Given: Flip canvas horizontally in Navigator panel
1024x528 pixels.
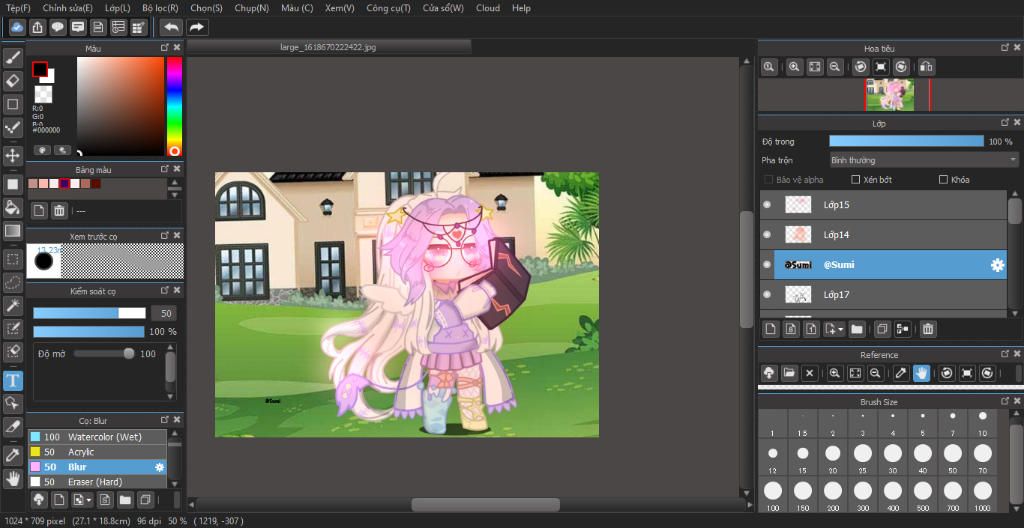Looking at the screenshot, I should [926, 67].
